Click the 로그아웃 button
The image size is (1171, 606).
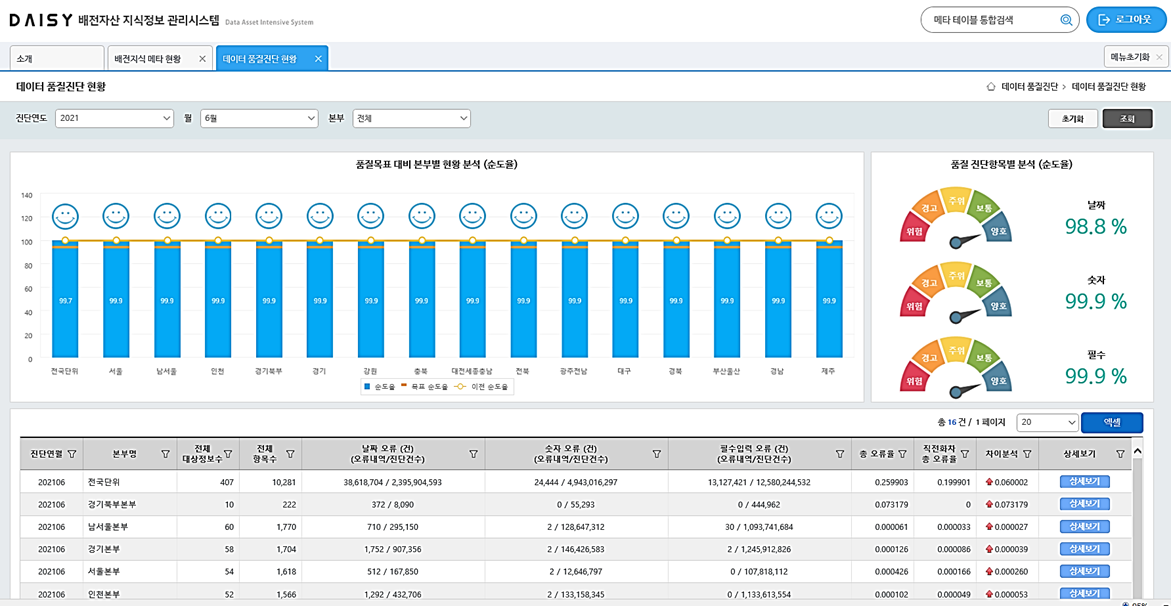[1126, 20]
